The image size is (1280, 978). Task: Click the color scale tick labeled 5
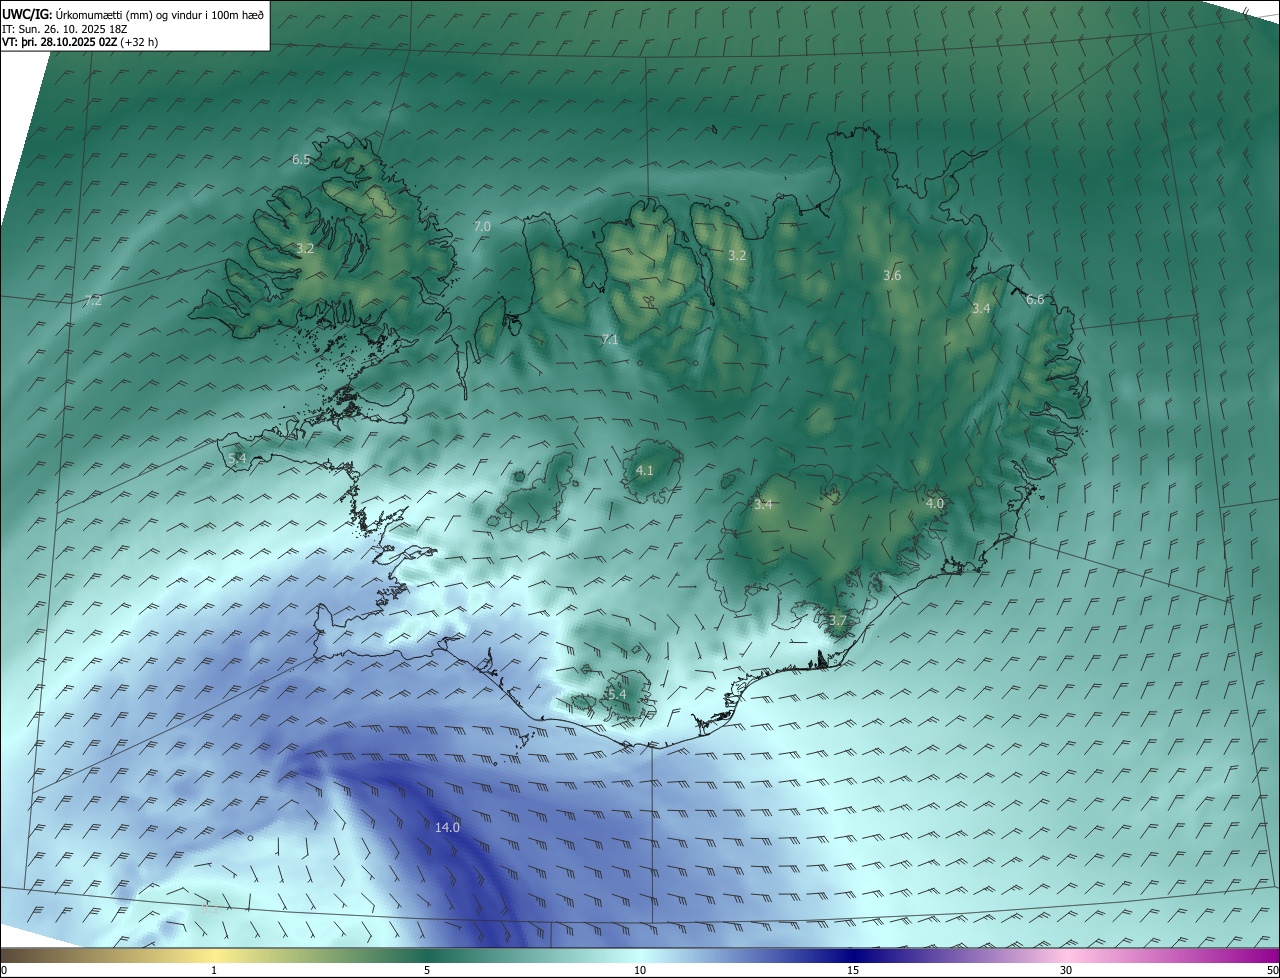tap(427, 970)
